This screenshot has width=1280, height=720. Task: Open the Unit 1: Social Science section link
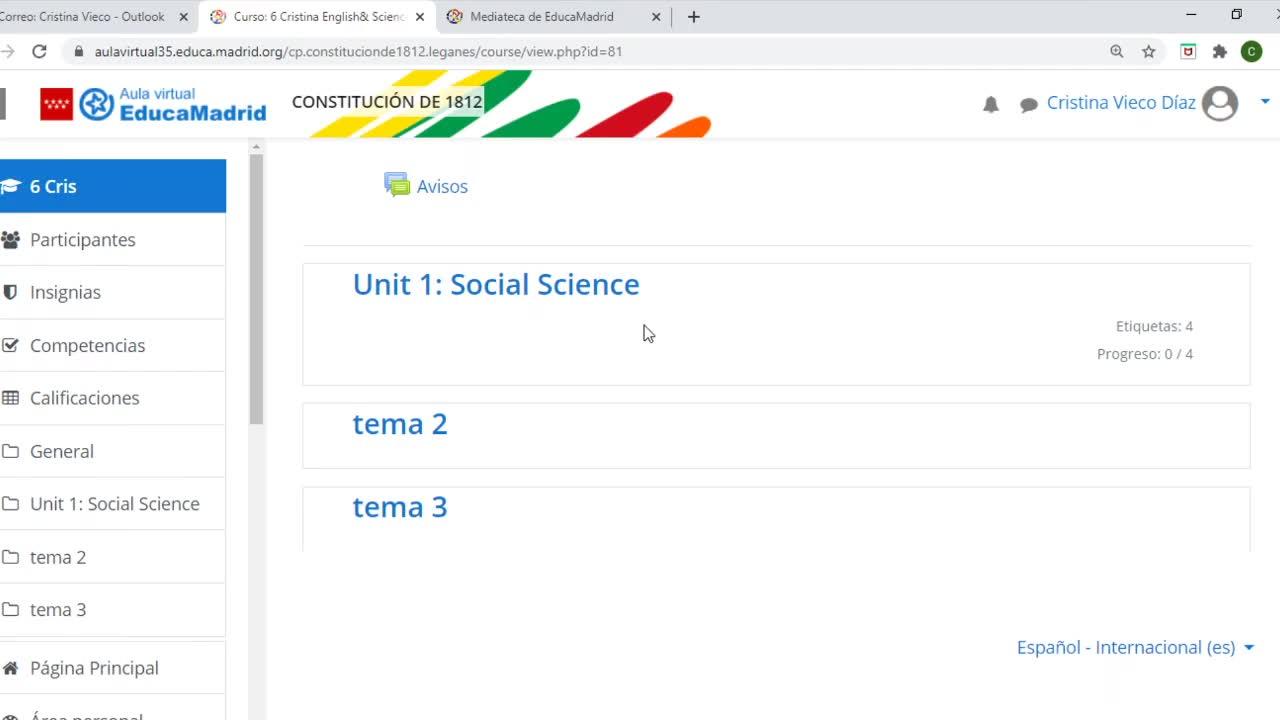point(495,285)
